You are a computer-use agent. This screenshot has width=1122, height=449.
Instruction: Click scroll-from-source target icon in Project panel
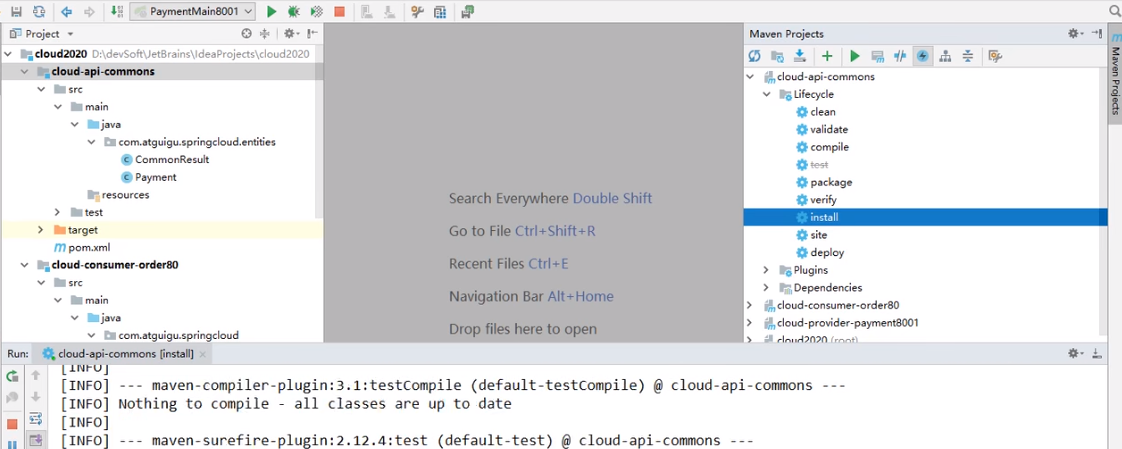click(x=247, y=34)
